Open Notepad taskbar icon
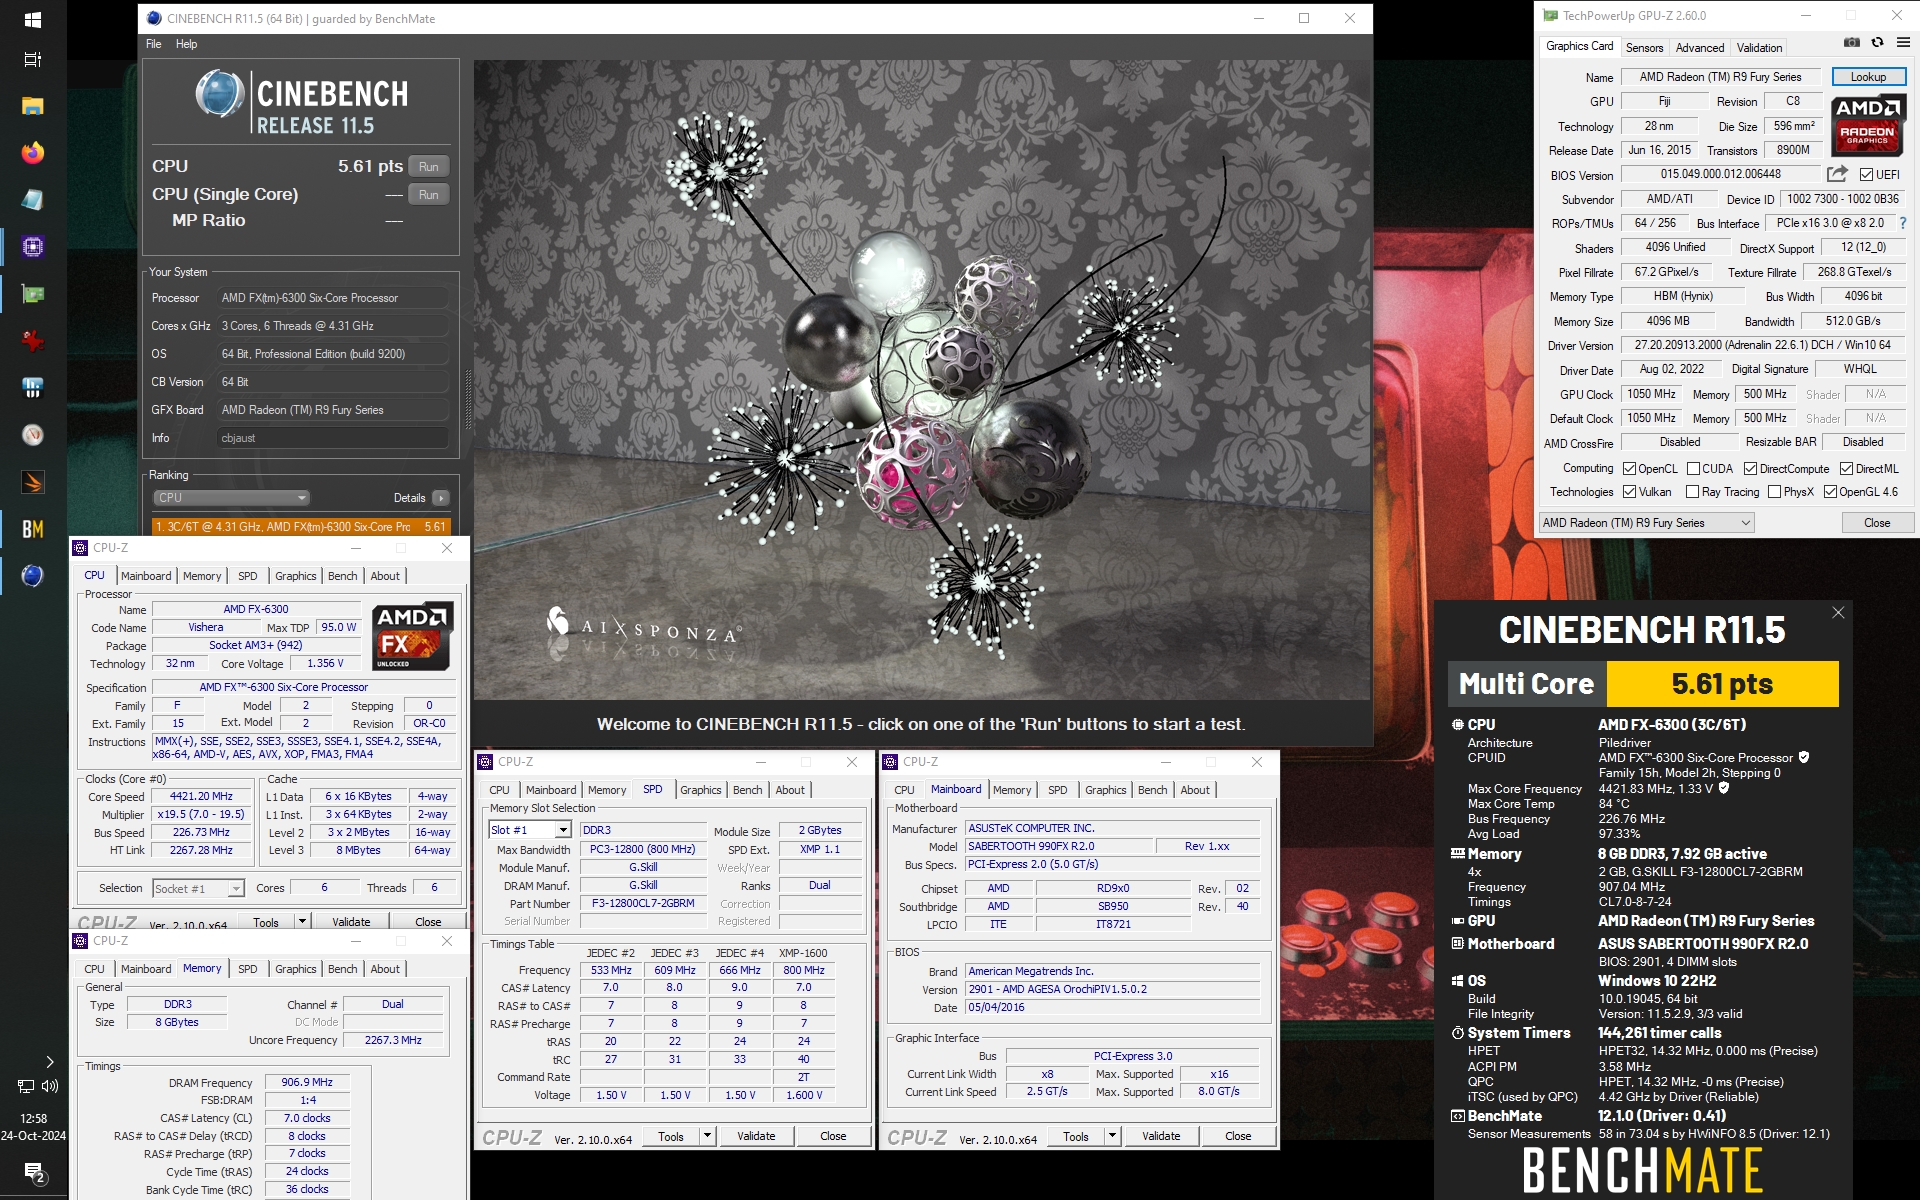 point(33,199)
